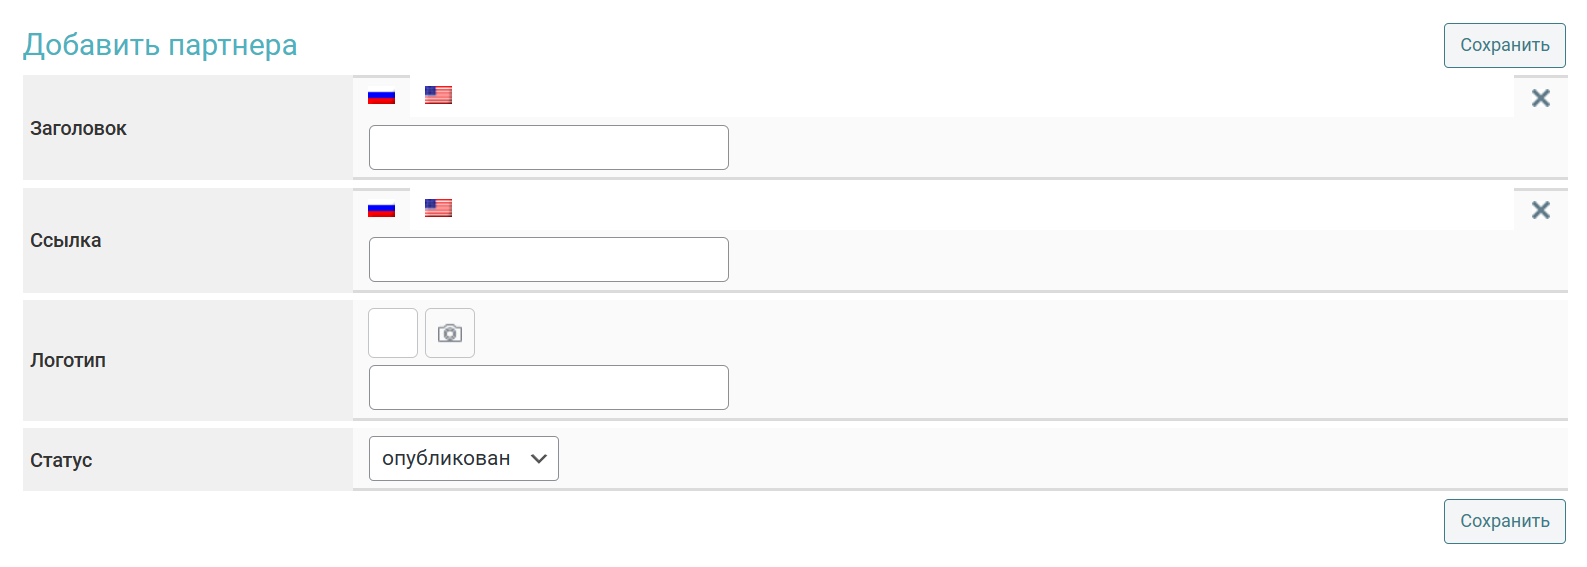Click the Логотип row label
Screen dimensions: 1587x567
pyautogui.click(x=68, y=360)
